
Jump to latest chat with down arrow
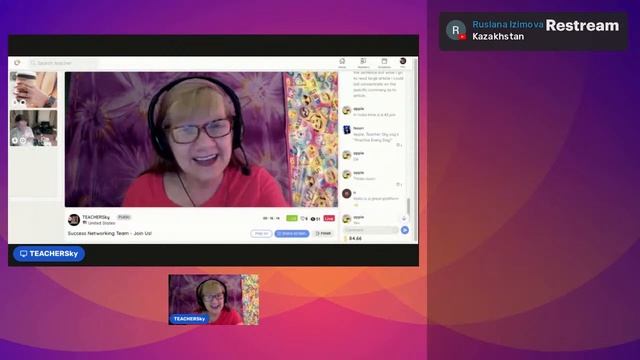pyautogui.click(x=404, y=218)
